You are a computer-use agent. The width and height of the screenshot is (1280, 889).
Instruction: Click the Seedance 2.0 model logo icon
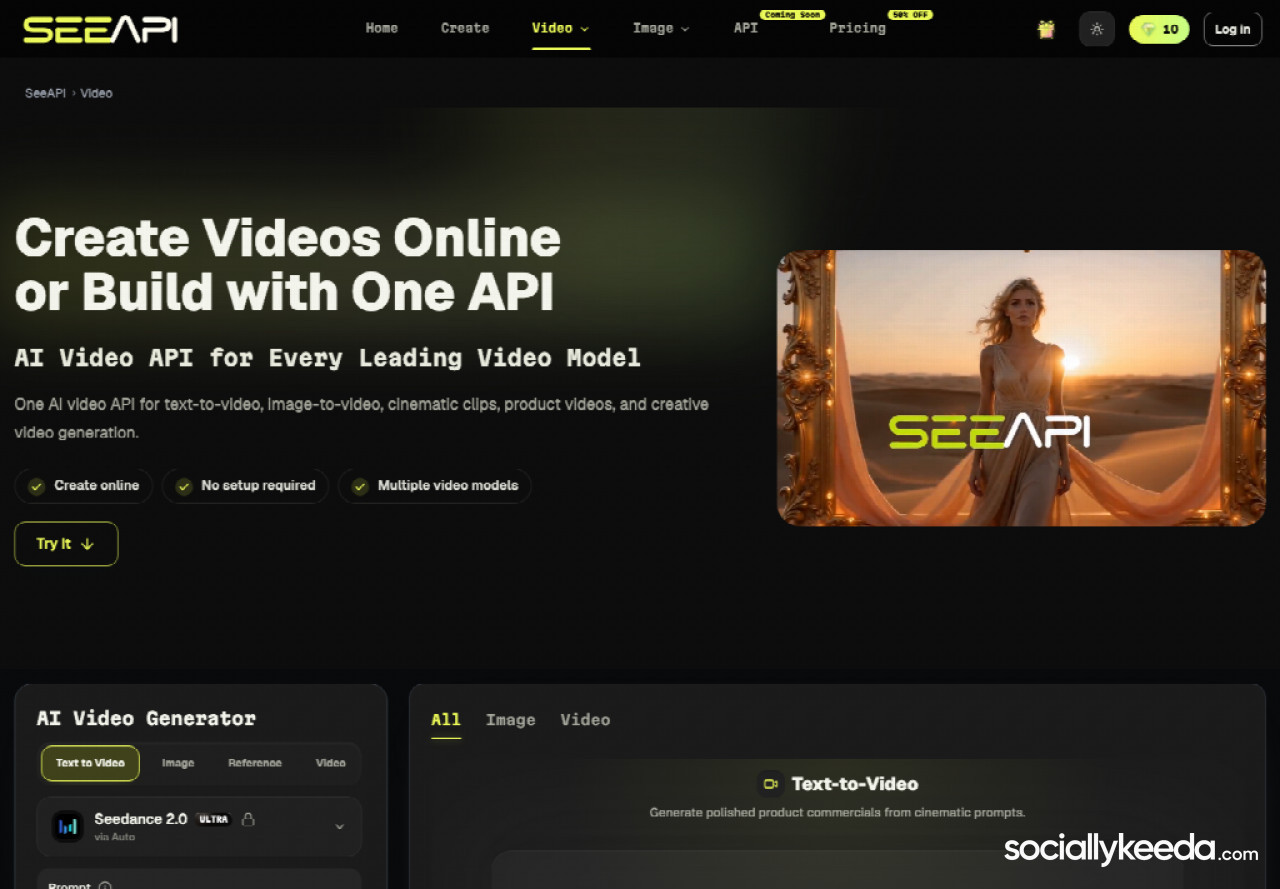coord(68,826)
